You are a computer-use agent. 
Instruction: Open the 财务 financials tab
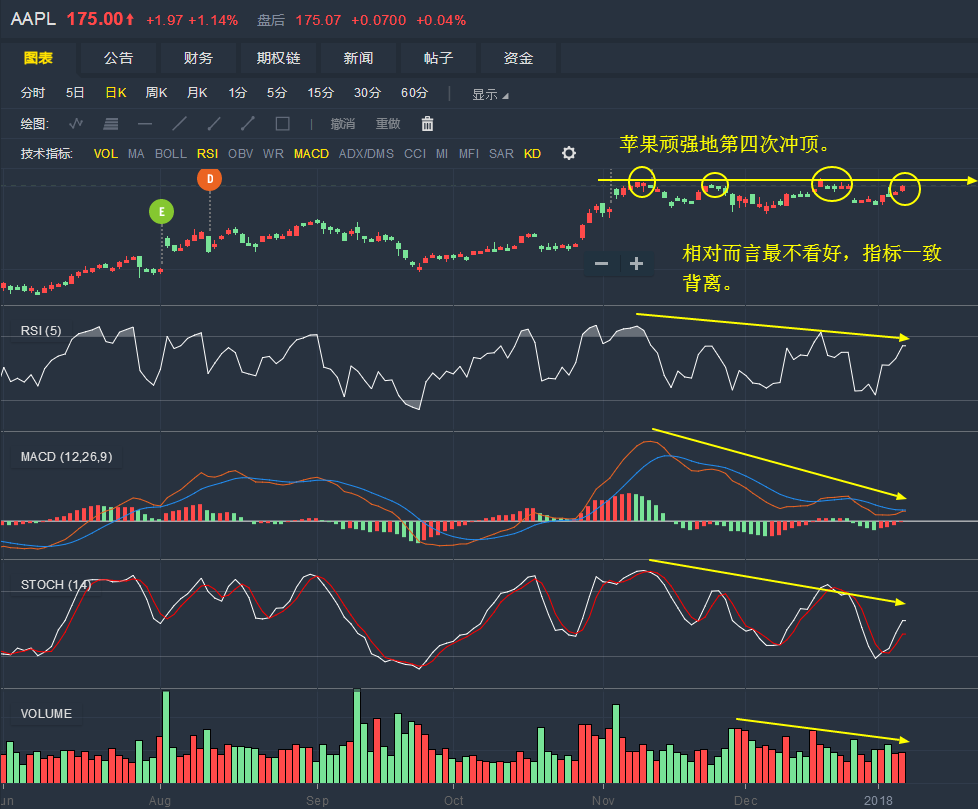pyautogui.click(x=198, y=58)
